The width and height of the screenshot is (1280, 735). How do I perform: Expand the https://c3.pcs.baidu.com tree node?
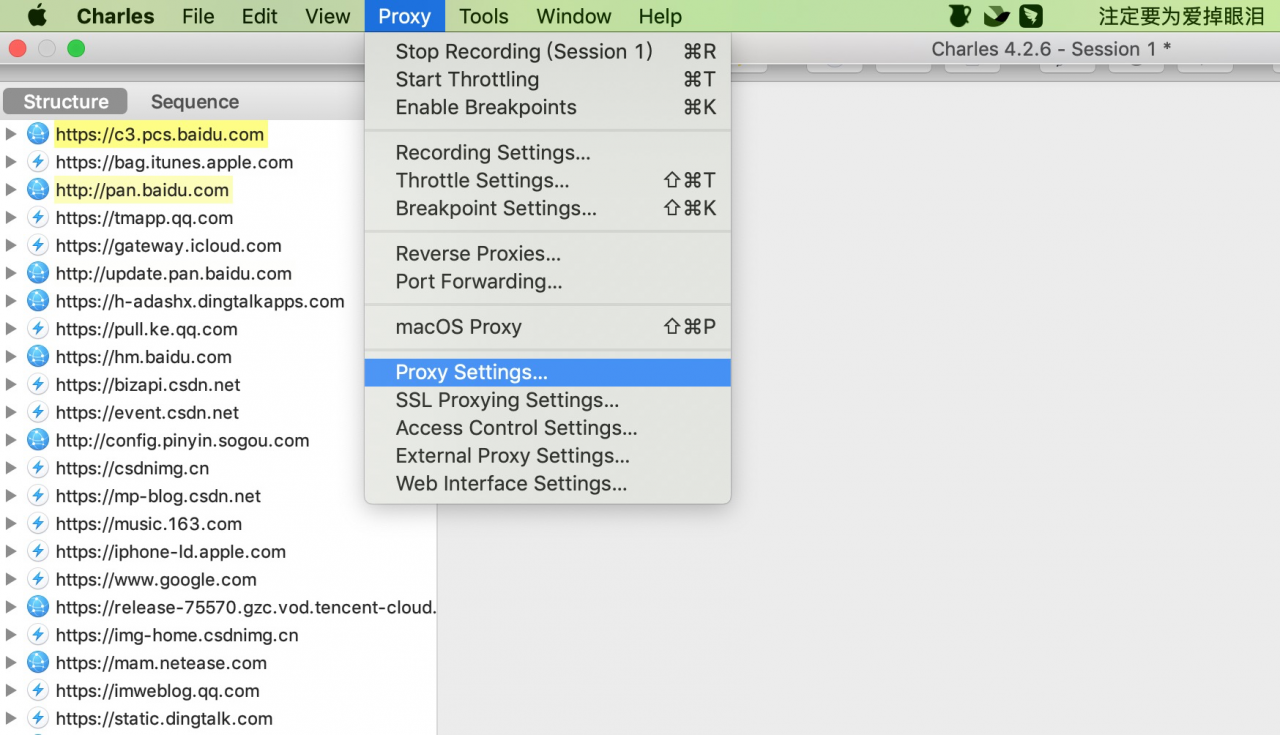click(x=11, y=134)
